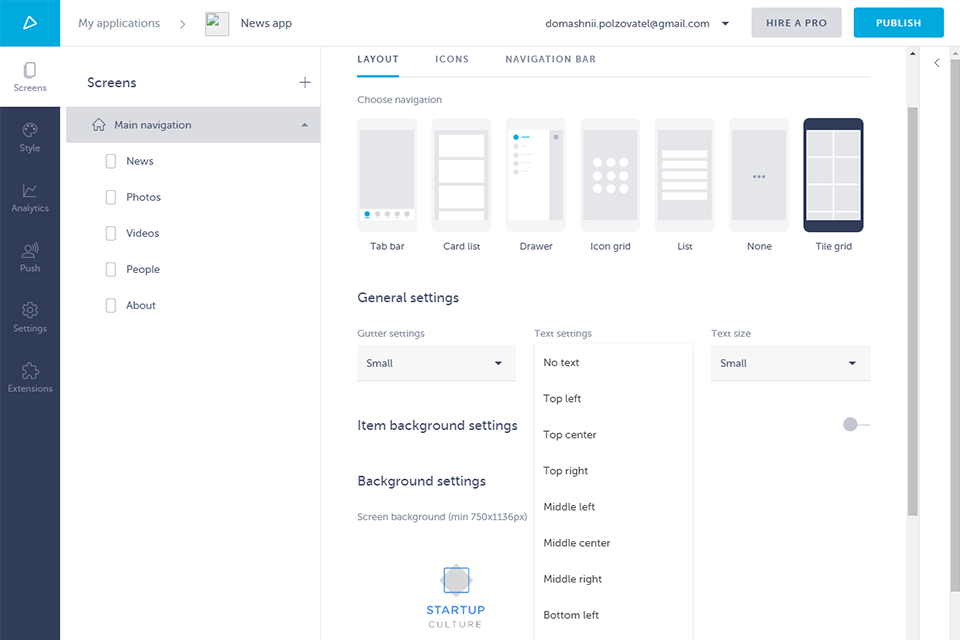This screenshot has width=960, height=640.
Task: Collapse the right preview panel arrow
Action: pos(937,62)
